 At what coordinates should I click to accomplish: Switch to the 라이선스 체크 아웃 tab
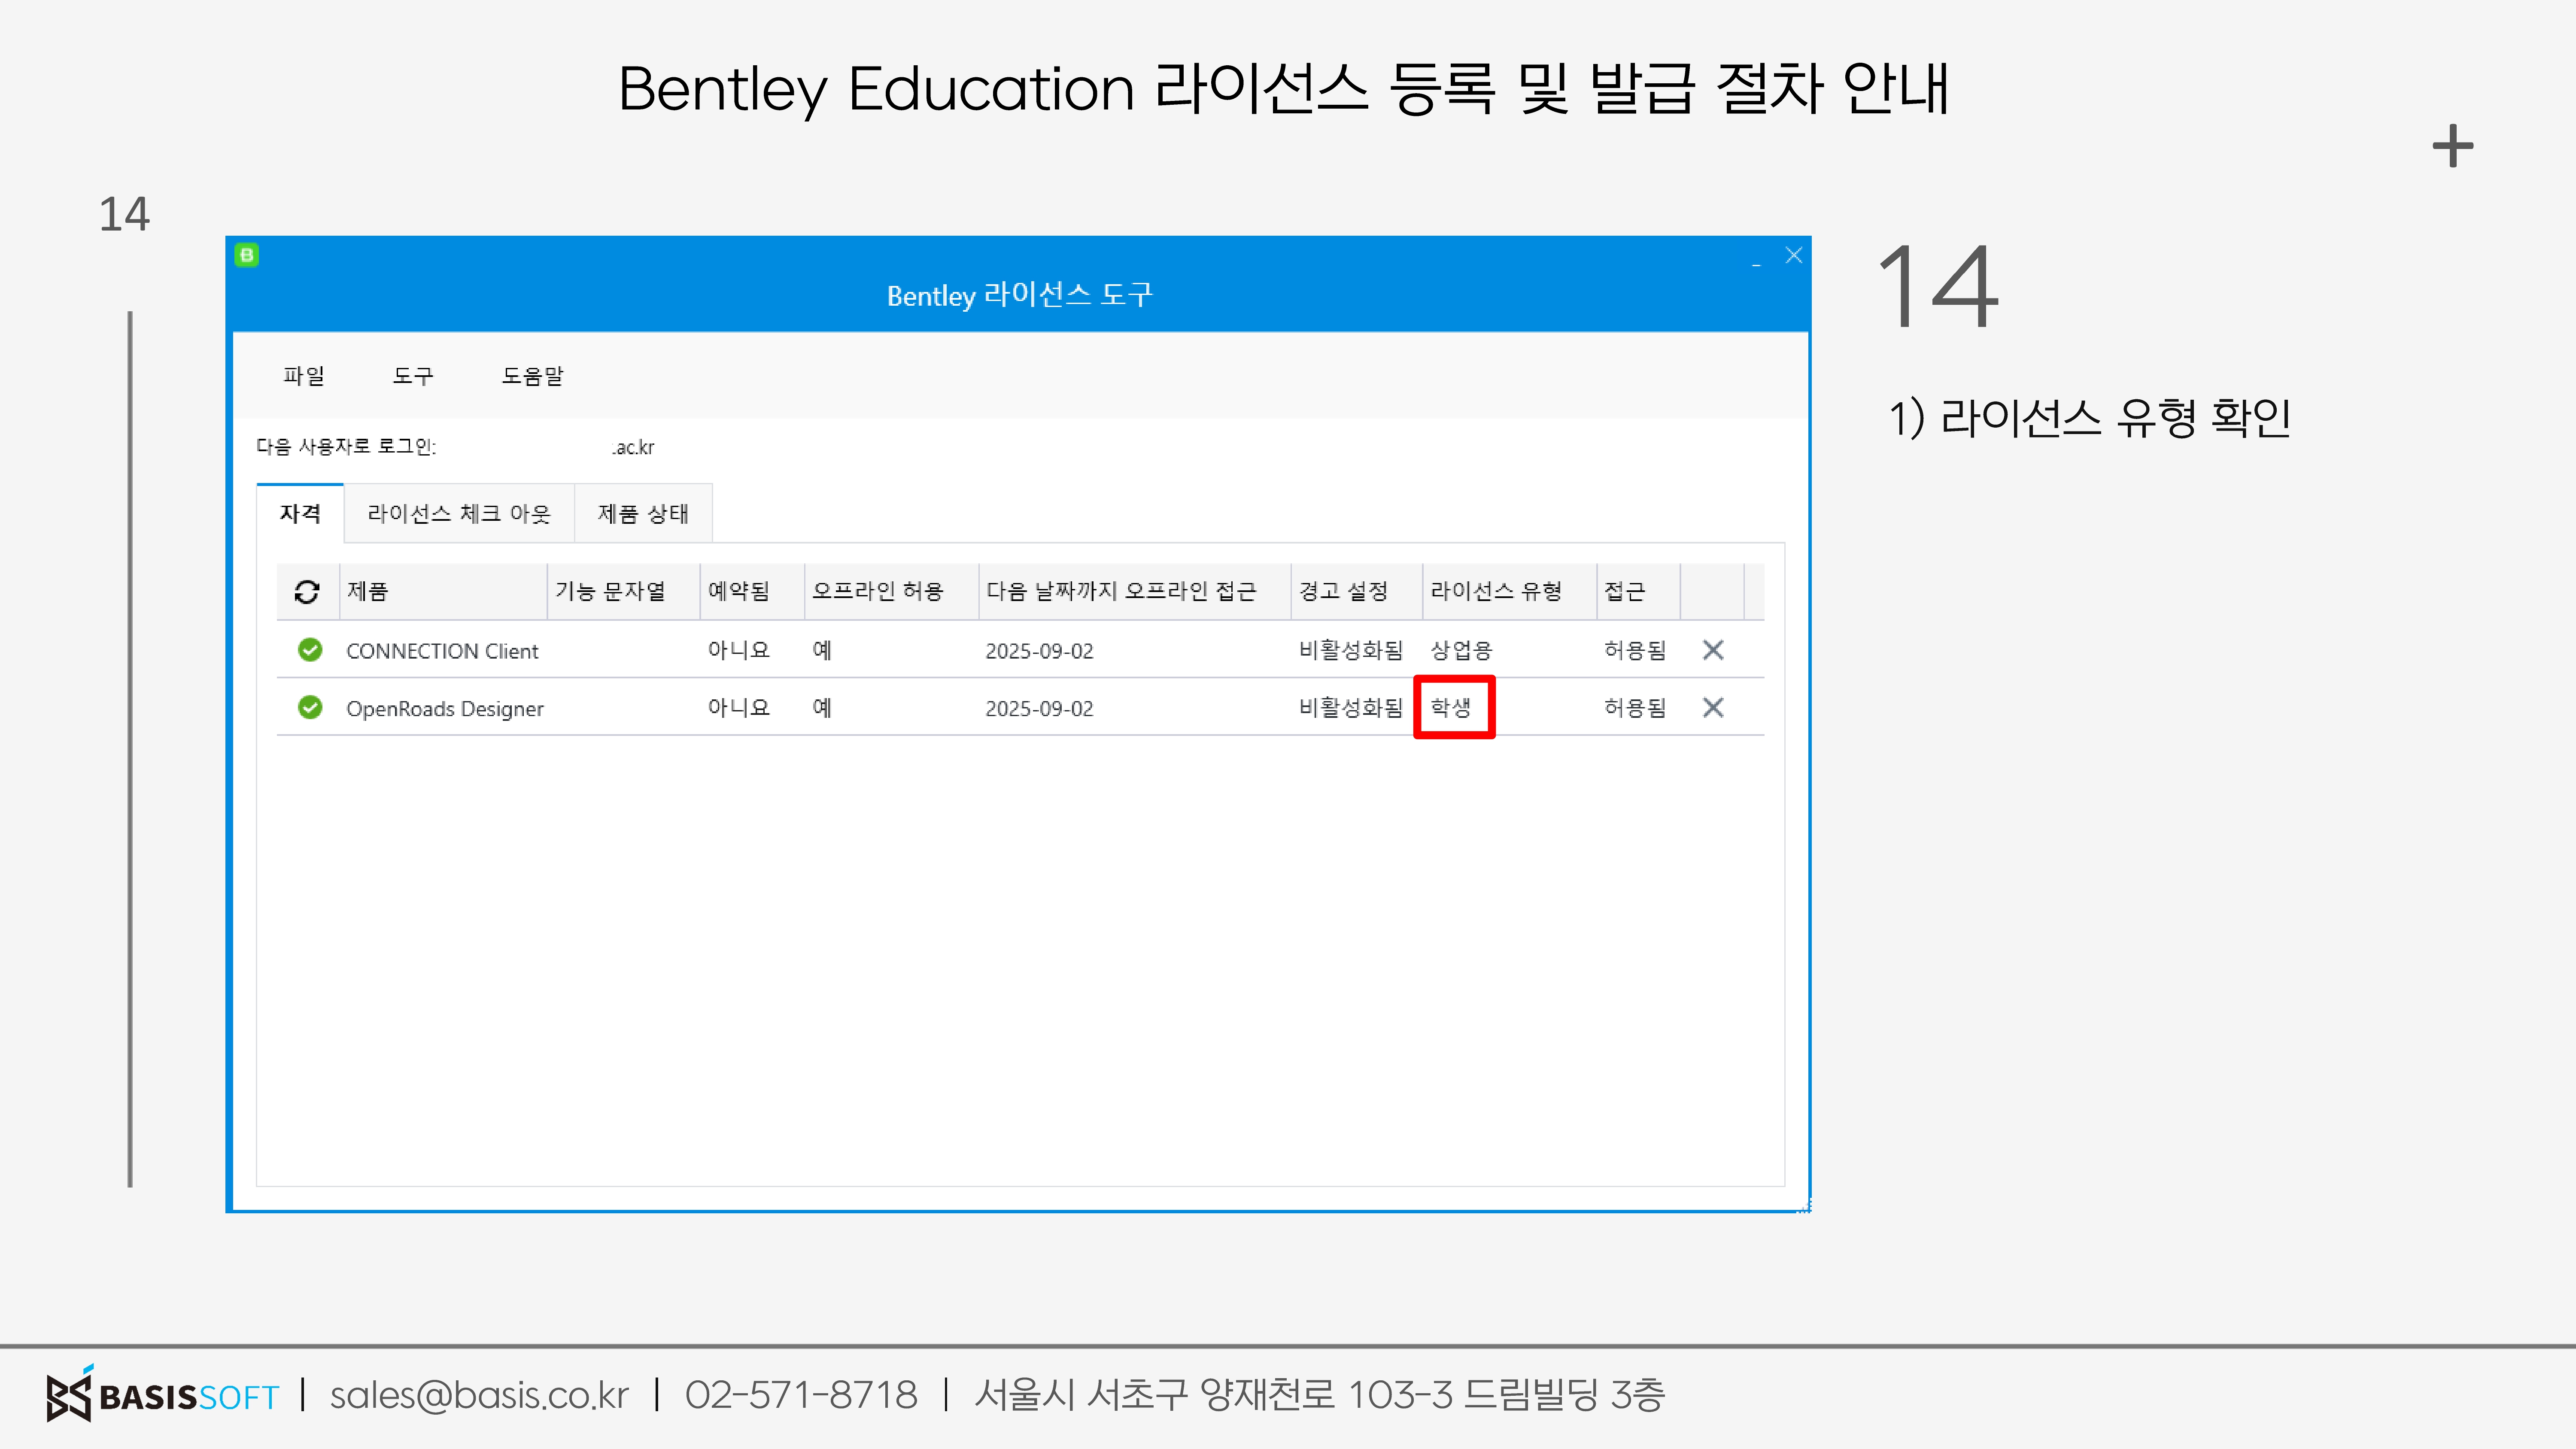coord(459,514)
